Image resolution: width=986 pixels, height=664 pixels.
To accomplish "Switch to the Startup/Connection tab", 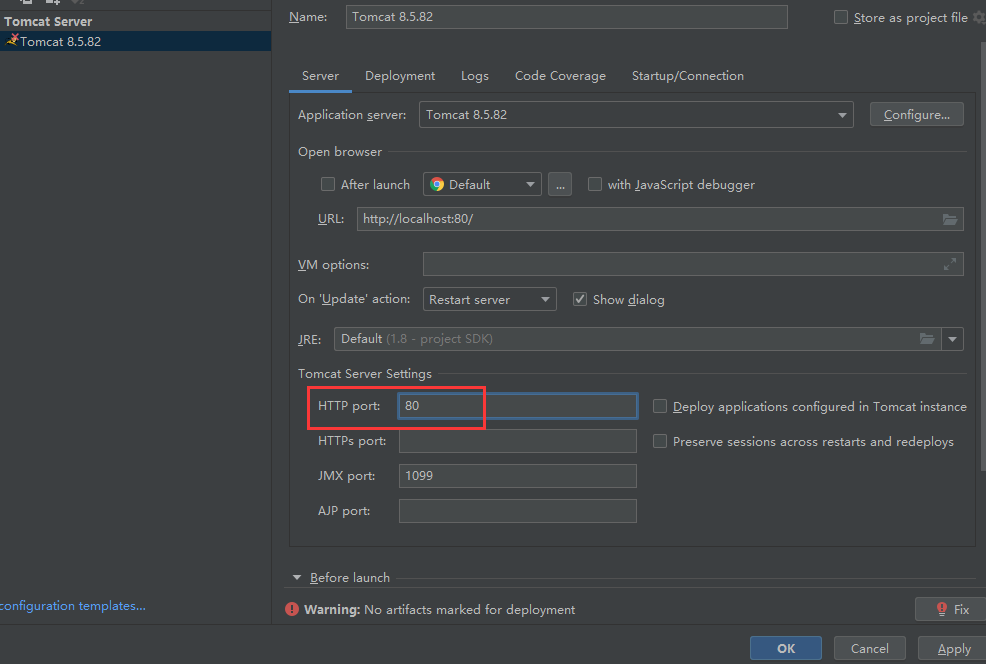I will tap(687, 76).
